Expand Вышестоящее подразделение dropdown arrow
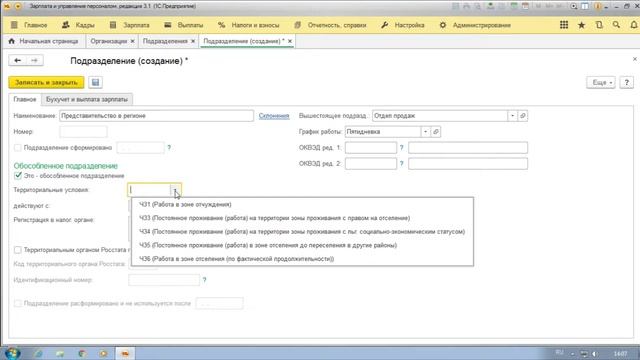640x360 pixels. tap(512, 116)
